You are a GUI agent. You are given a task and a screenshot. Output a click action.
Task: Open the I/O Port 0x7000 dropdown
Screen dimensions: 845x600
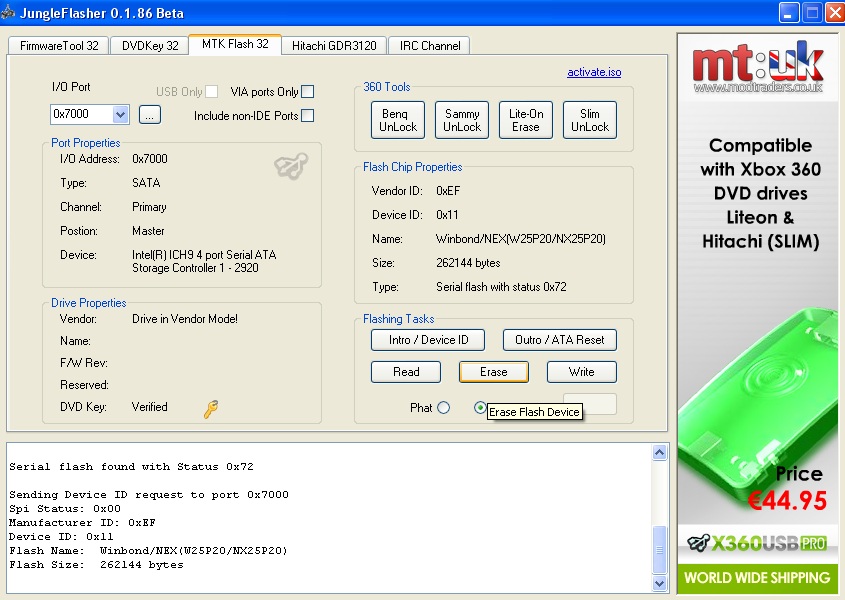pos(120,114)
